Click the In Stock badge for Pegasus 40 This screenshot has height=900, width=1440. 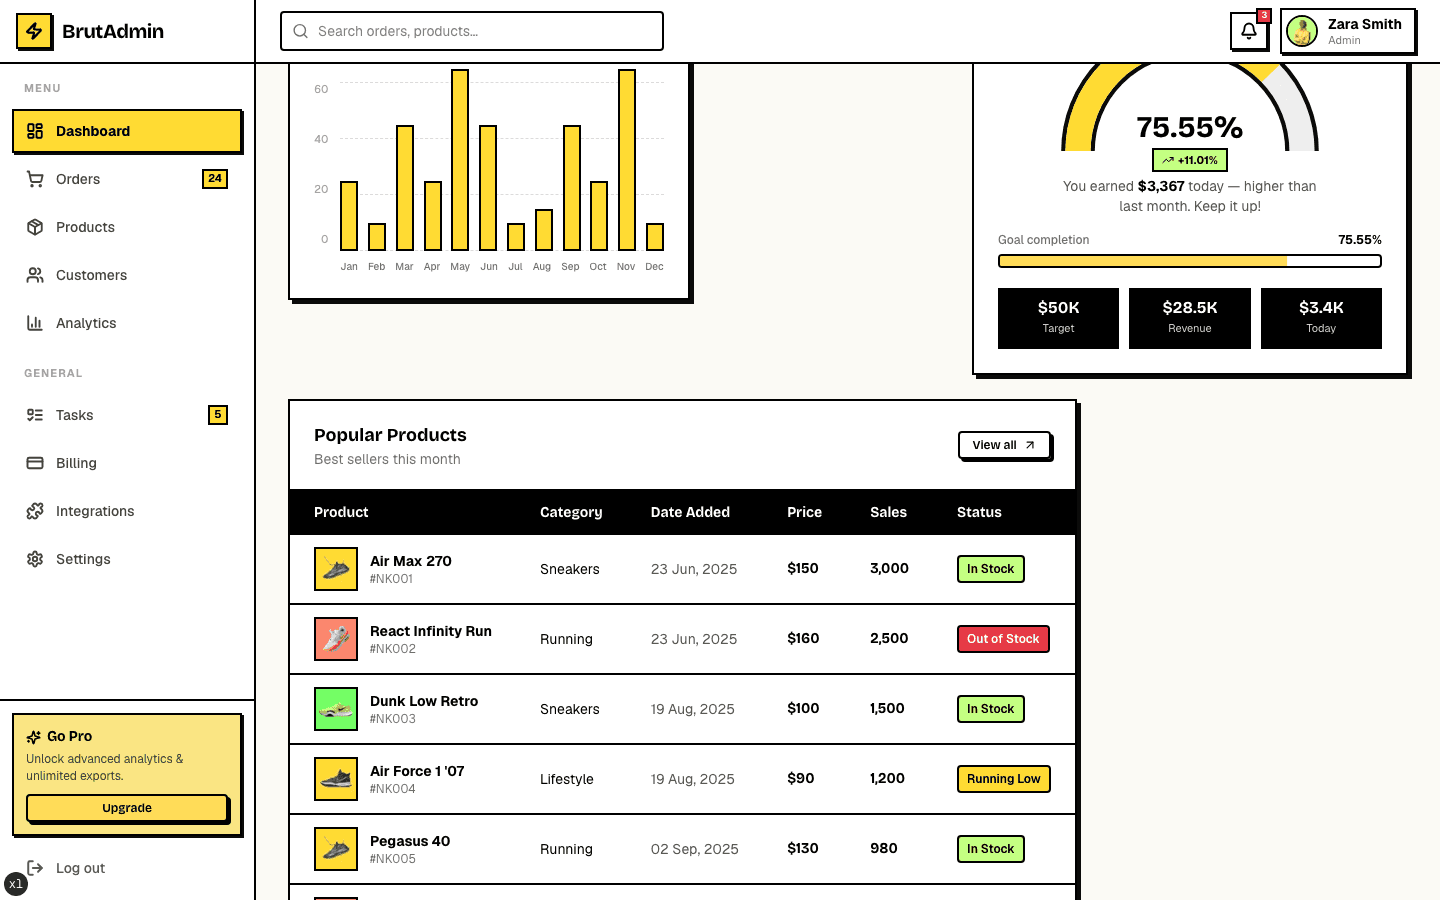(x=991, y=849)
